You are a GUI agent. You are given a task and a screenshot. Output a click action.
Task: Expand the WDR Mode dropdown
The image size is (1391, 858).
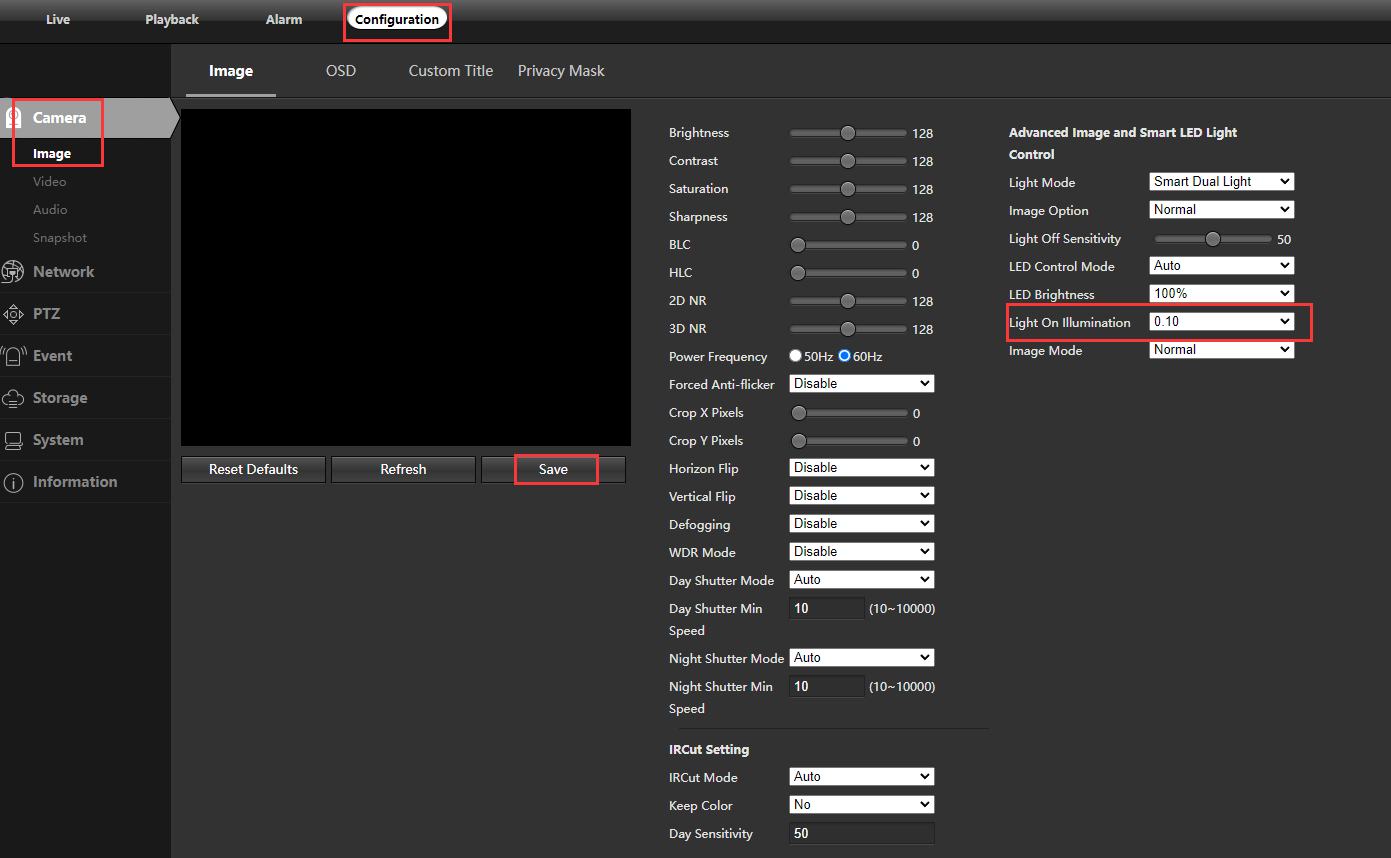coord(861,552)
